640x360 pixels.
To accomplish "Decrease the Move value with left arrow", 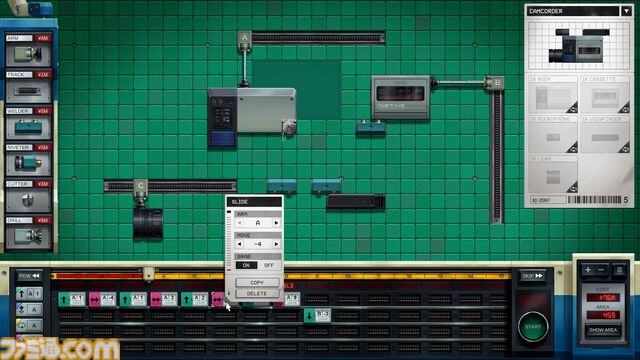I will (240, 244).
